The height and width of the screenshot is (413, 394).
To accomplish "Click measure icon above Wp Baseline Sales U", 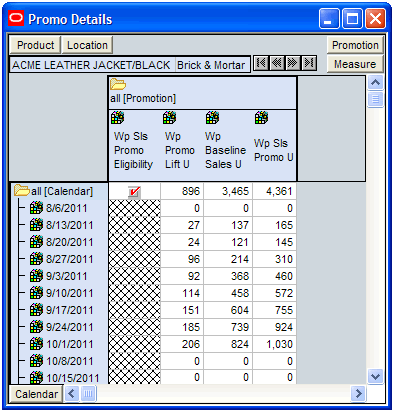I will 212,118.
